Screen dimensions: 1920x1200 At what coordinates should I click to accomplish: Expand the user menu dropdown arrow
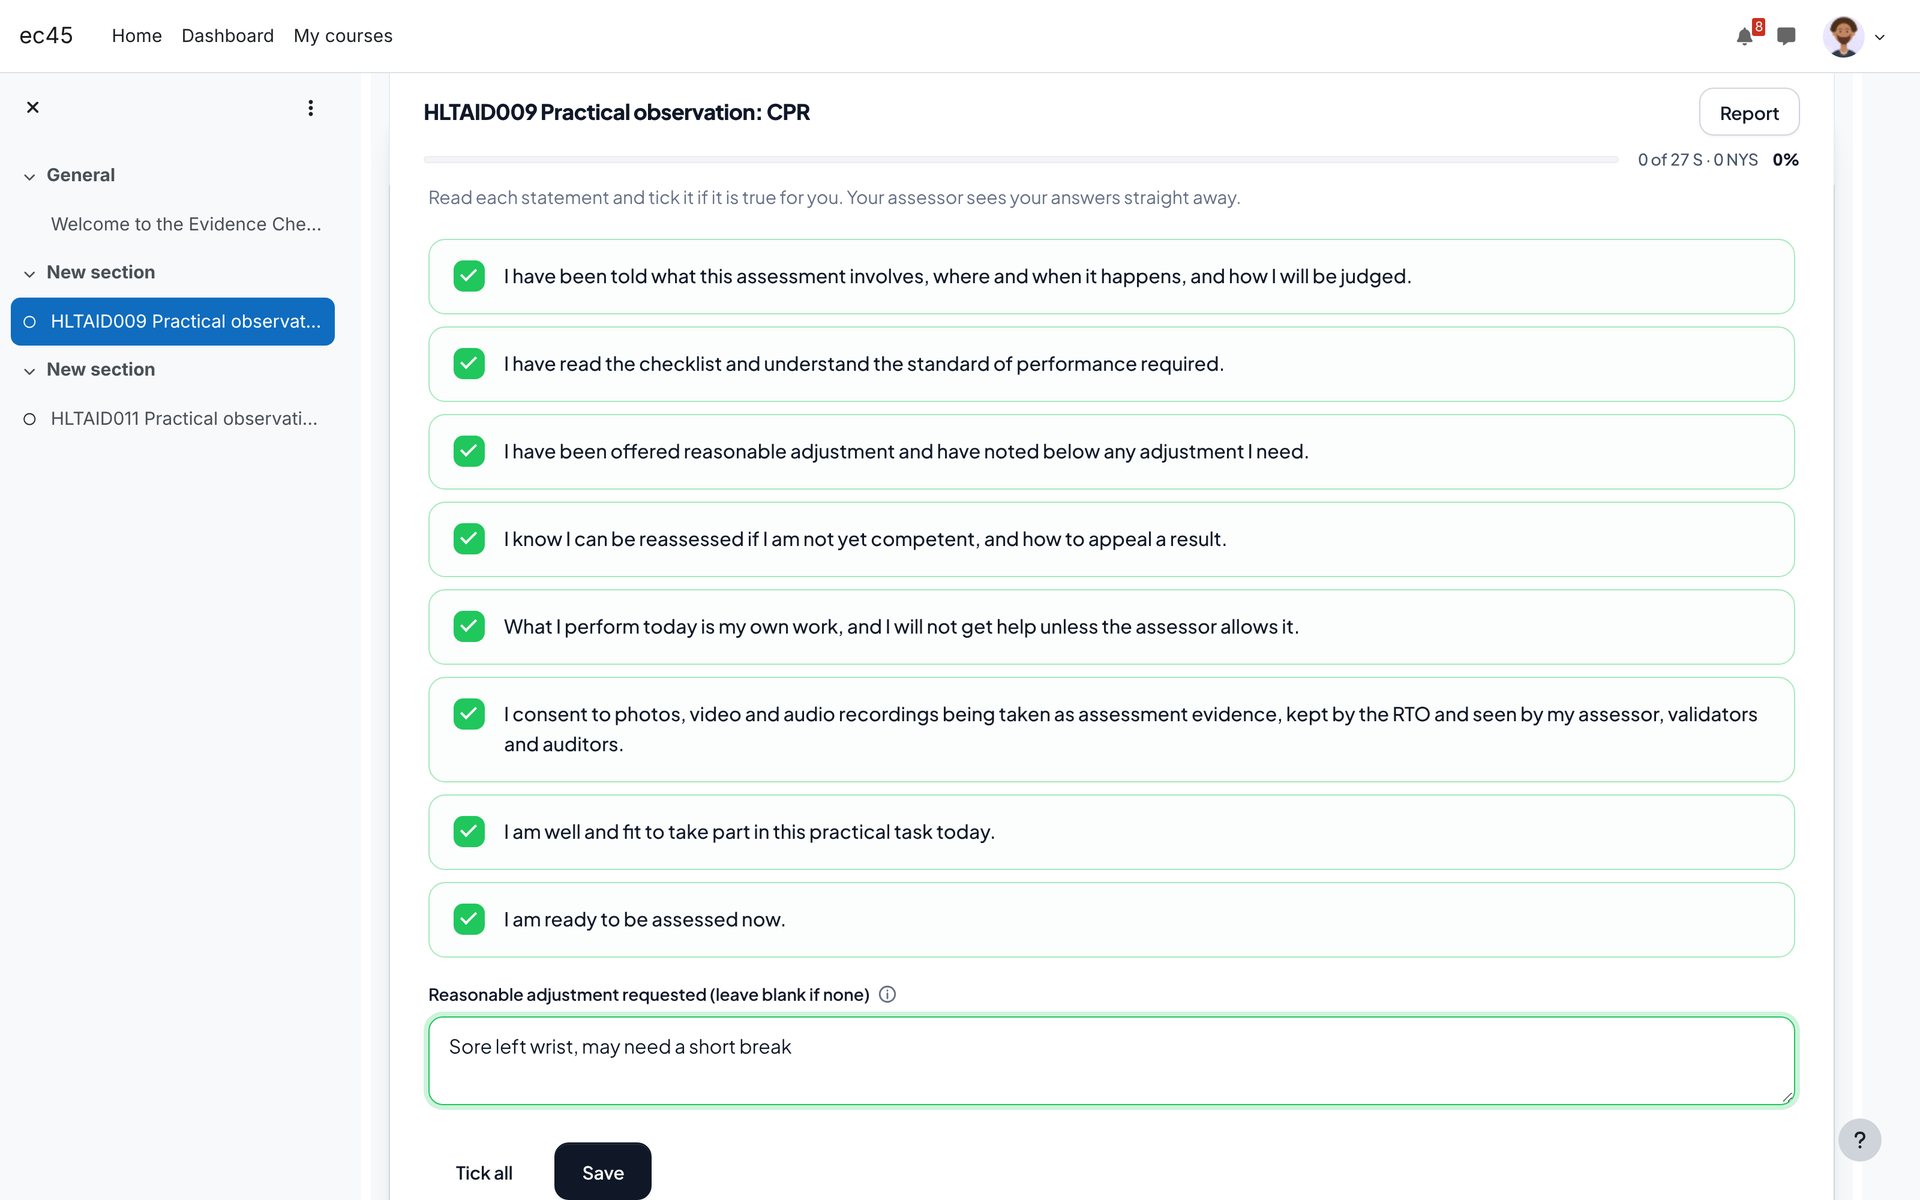(1880, 38)
